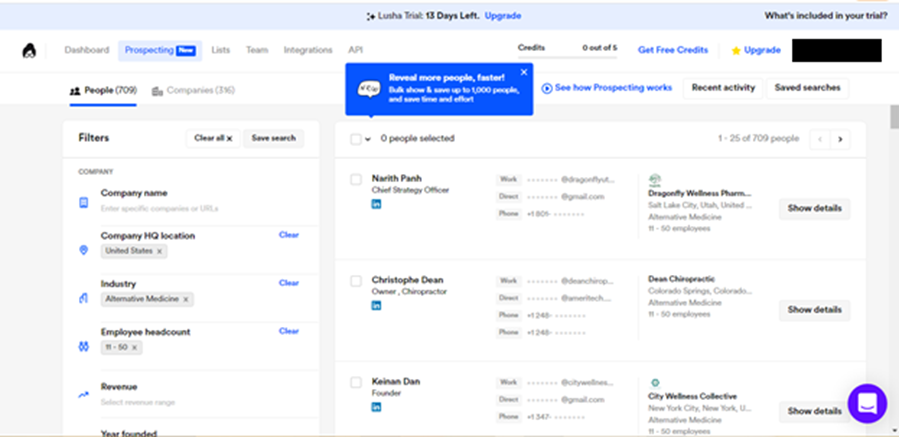899x437 pixels.
Task: Click the Dean Chiropractic company name
Action: (681, 279)
